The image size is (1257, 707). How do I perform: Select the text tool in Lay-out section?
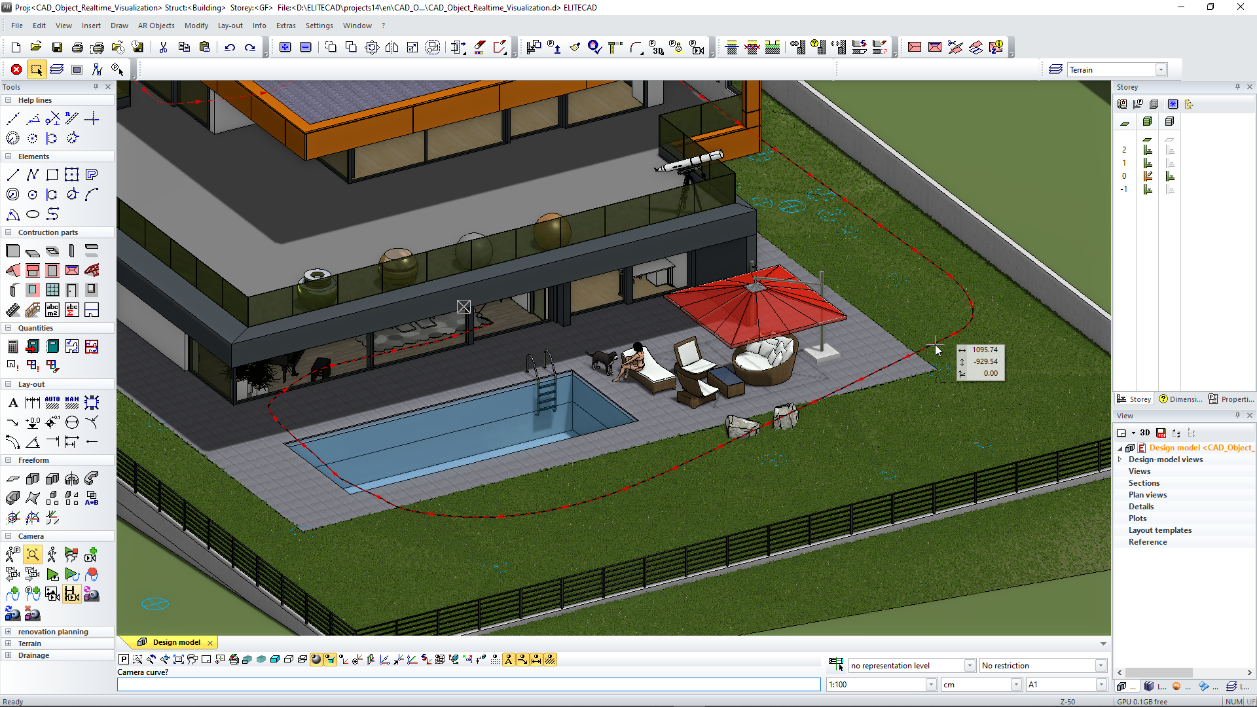(13, 402)
